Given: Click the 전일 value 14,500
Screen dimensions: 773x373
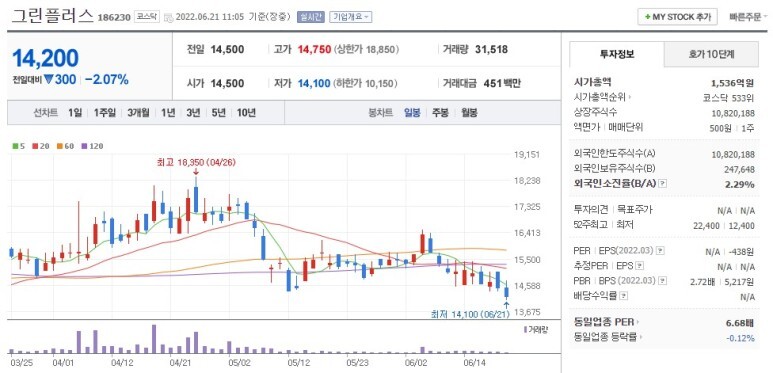Looking at the screenshot, I should 227,49.
